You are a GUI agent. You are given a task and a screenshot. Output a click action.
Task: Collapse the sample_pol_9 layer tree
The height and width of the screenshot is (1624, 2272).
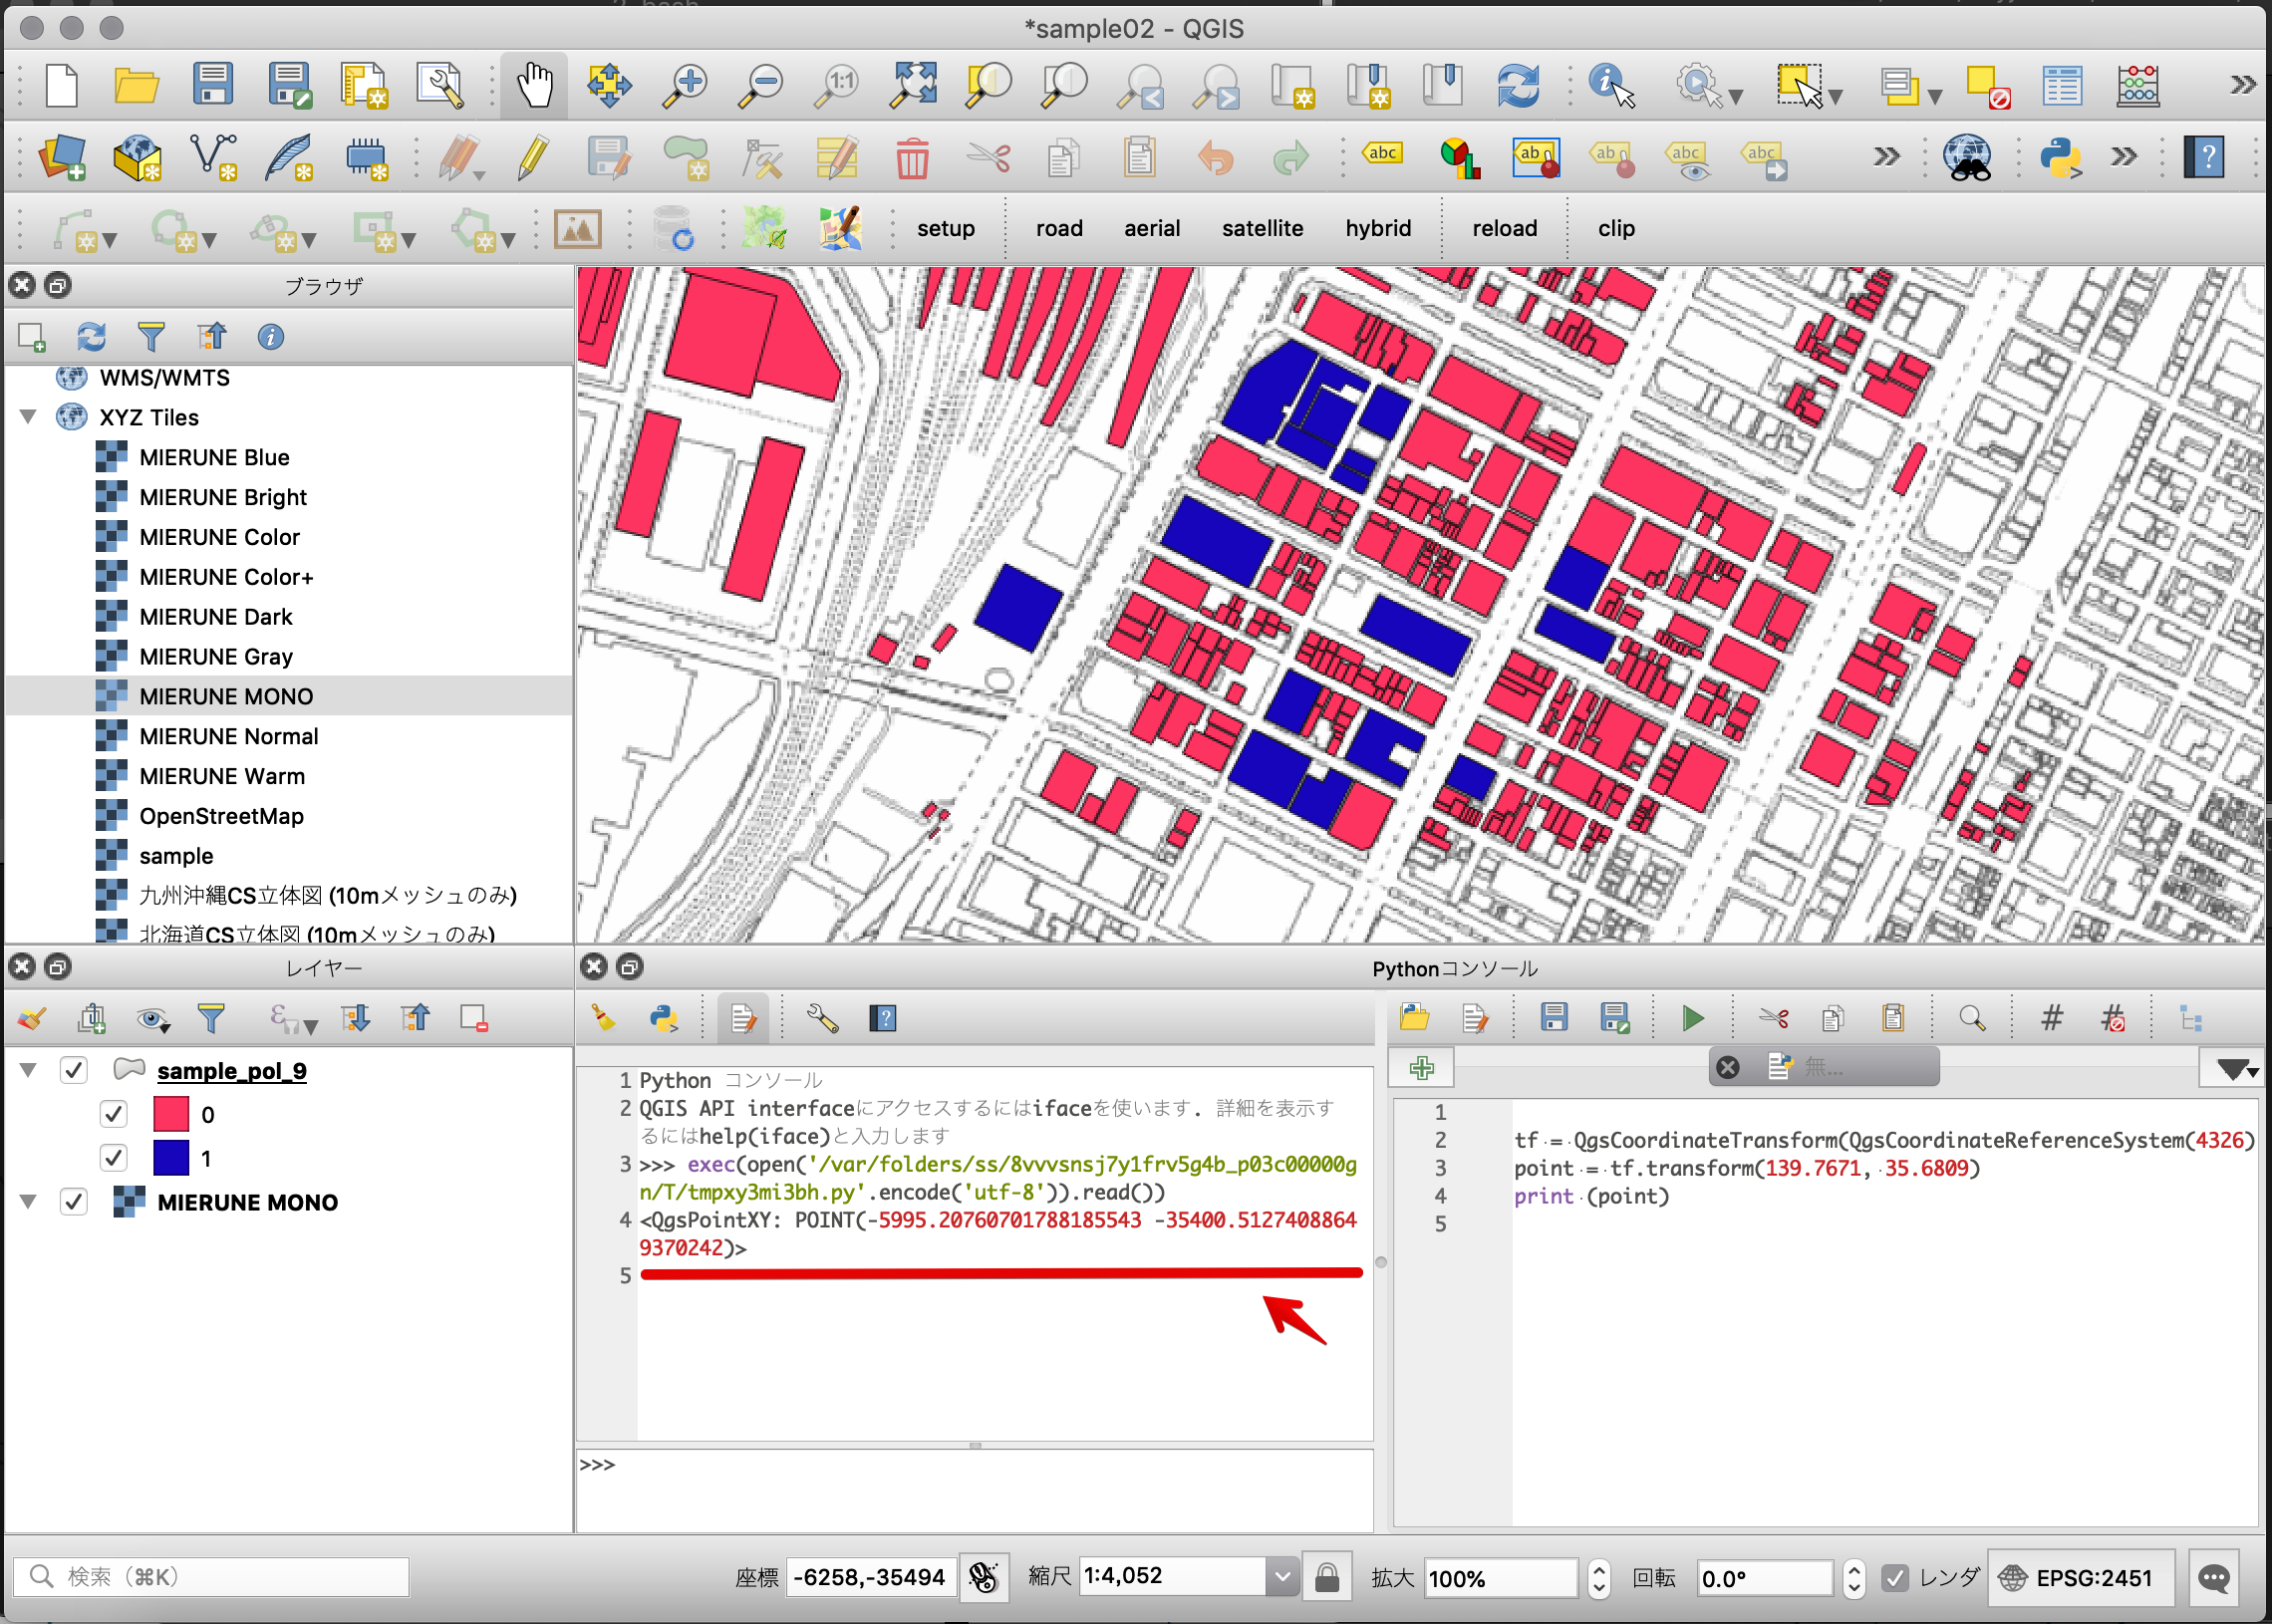28,1070
